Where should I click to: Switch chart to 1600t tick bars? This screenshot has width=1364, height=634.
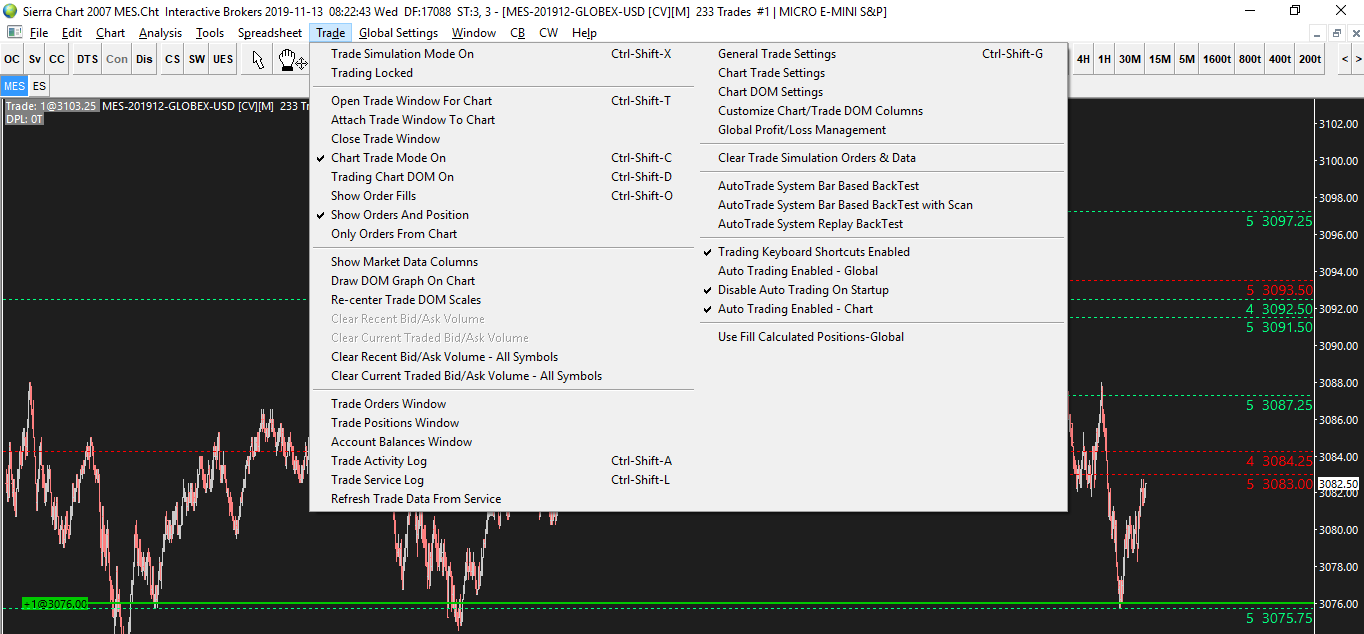[1217, 59]
